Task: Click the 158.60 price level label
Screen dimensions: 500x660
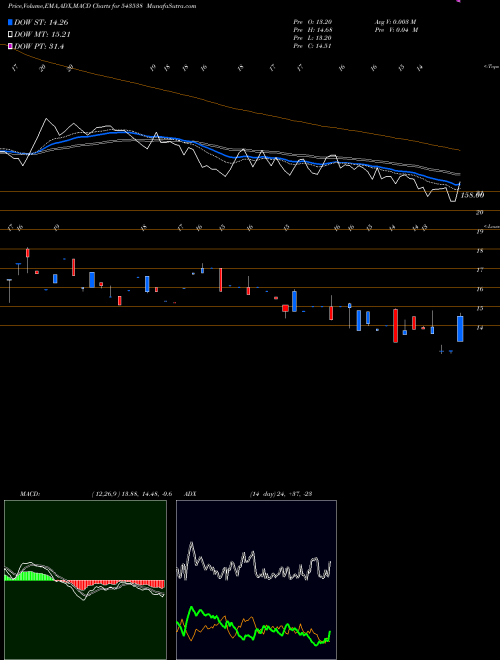Action: 472,195
